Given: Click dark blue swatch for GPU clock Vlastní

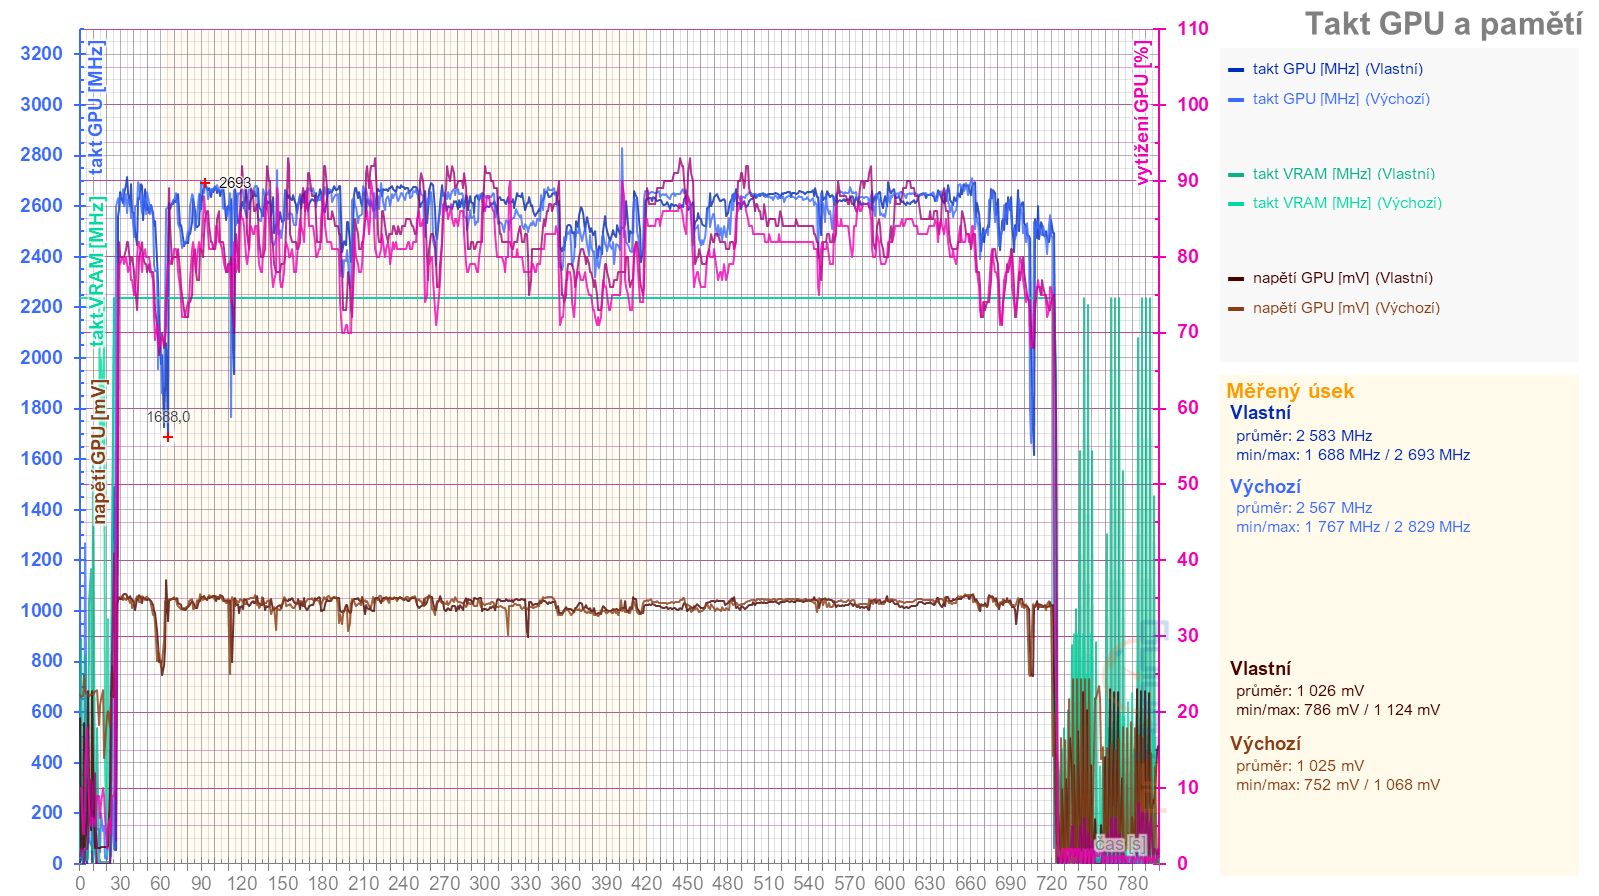Looking at the screenshot, I should pyautogui.click(x=1236, y=70).
